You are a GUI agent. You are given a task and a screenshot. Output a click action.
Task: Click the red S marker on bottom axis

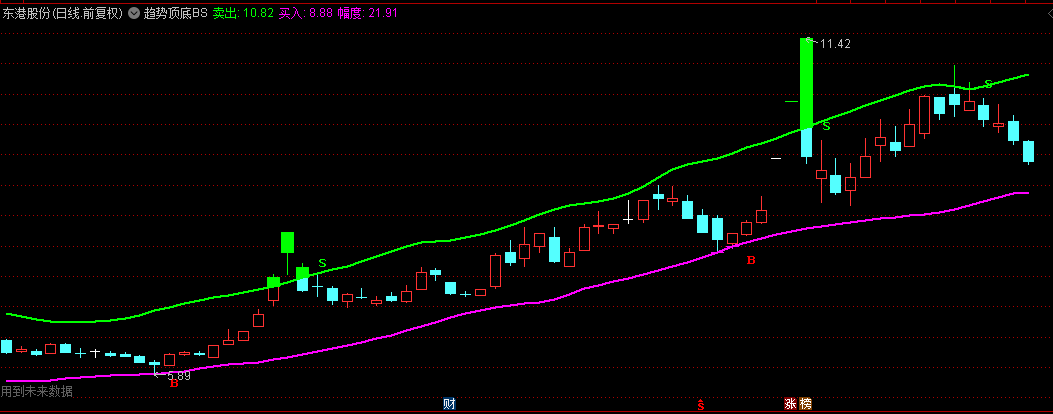pos(700,404)
